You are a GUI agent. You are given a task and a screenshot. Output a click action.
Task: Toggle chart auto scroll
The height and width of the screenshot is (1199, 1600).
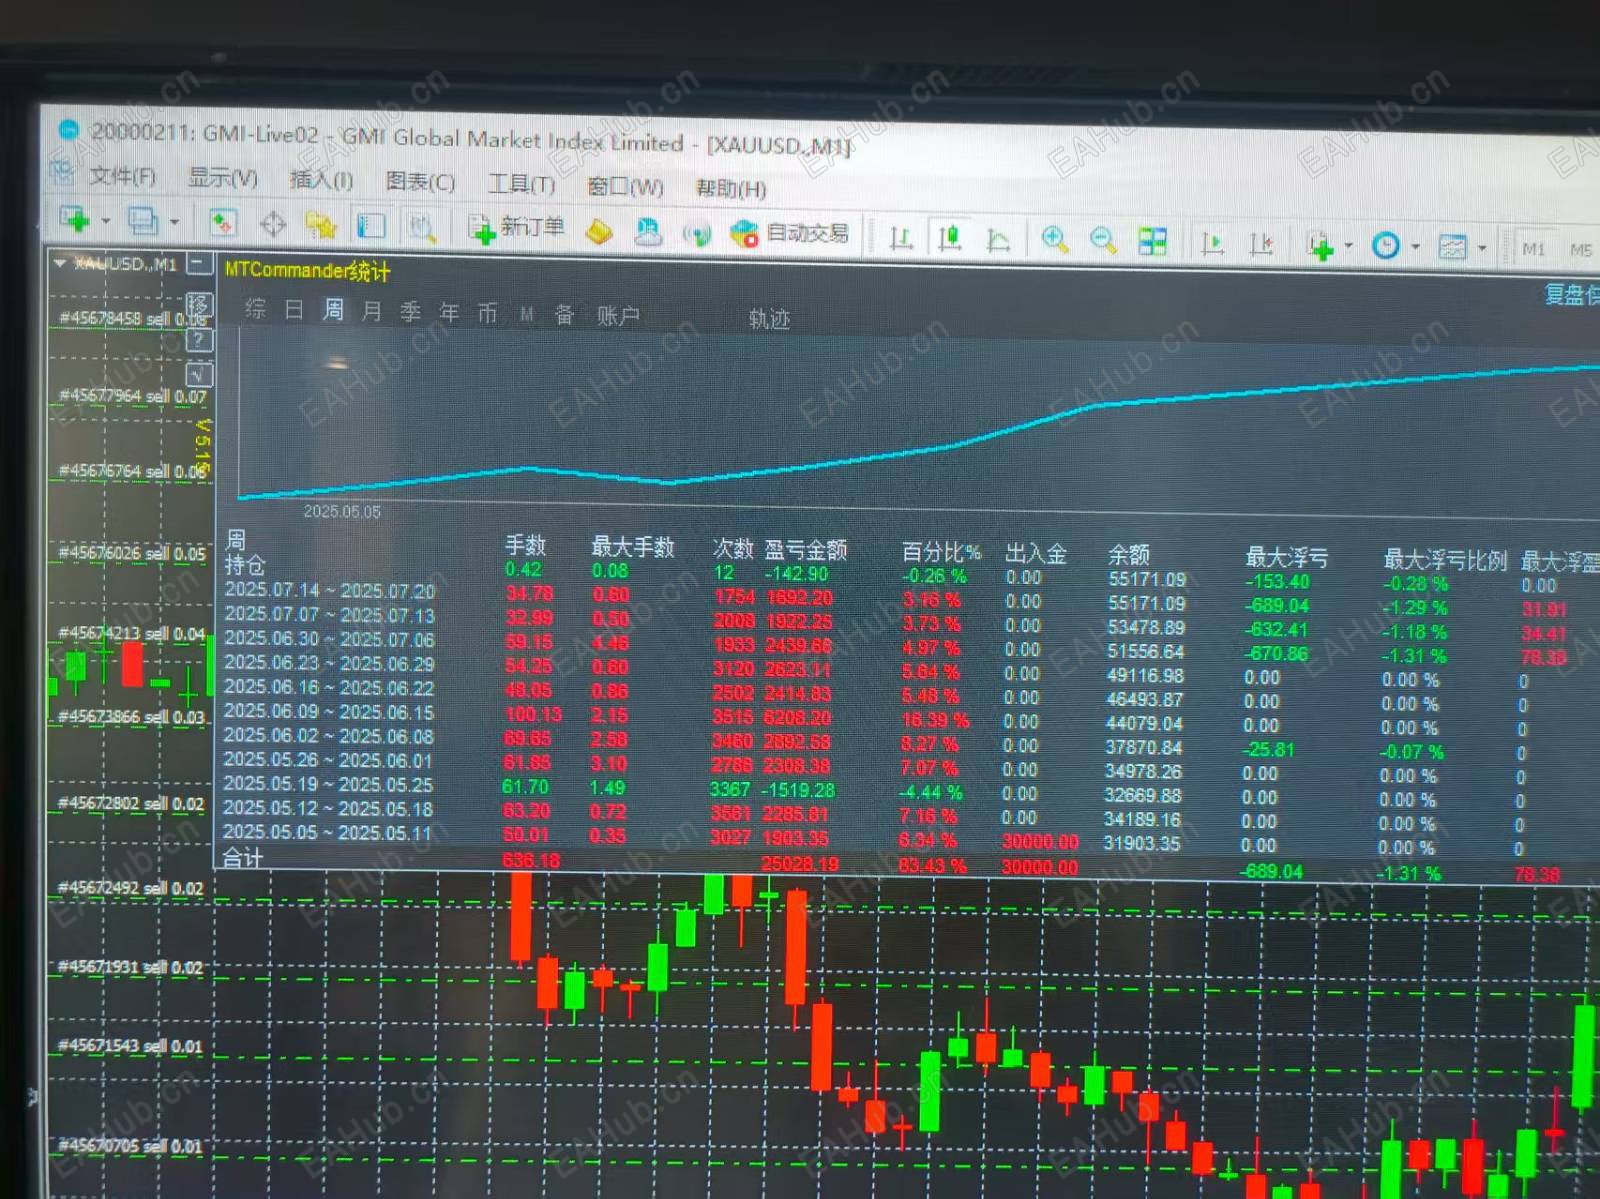[1212, 243]
